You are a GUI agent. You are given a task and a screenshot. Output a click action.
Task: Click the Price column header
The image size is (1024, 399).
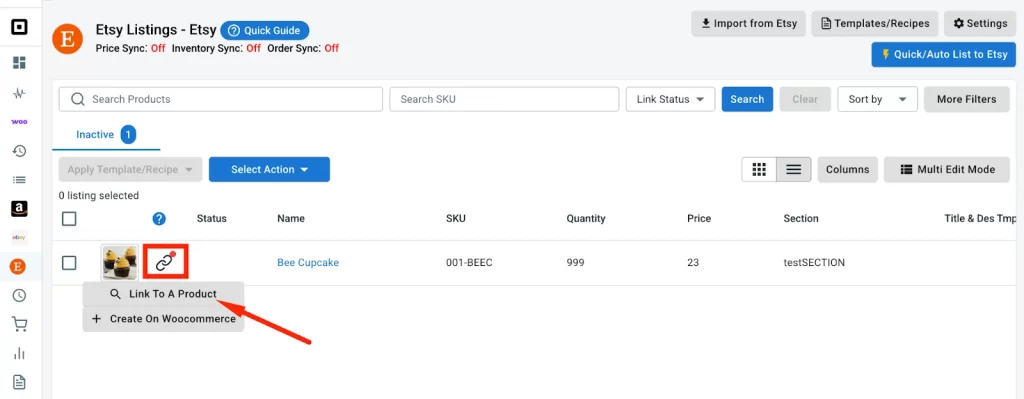click(699, 219)
